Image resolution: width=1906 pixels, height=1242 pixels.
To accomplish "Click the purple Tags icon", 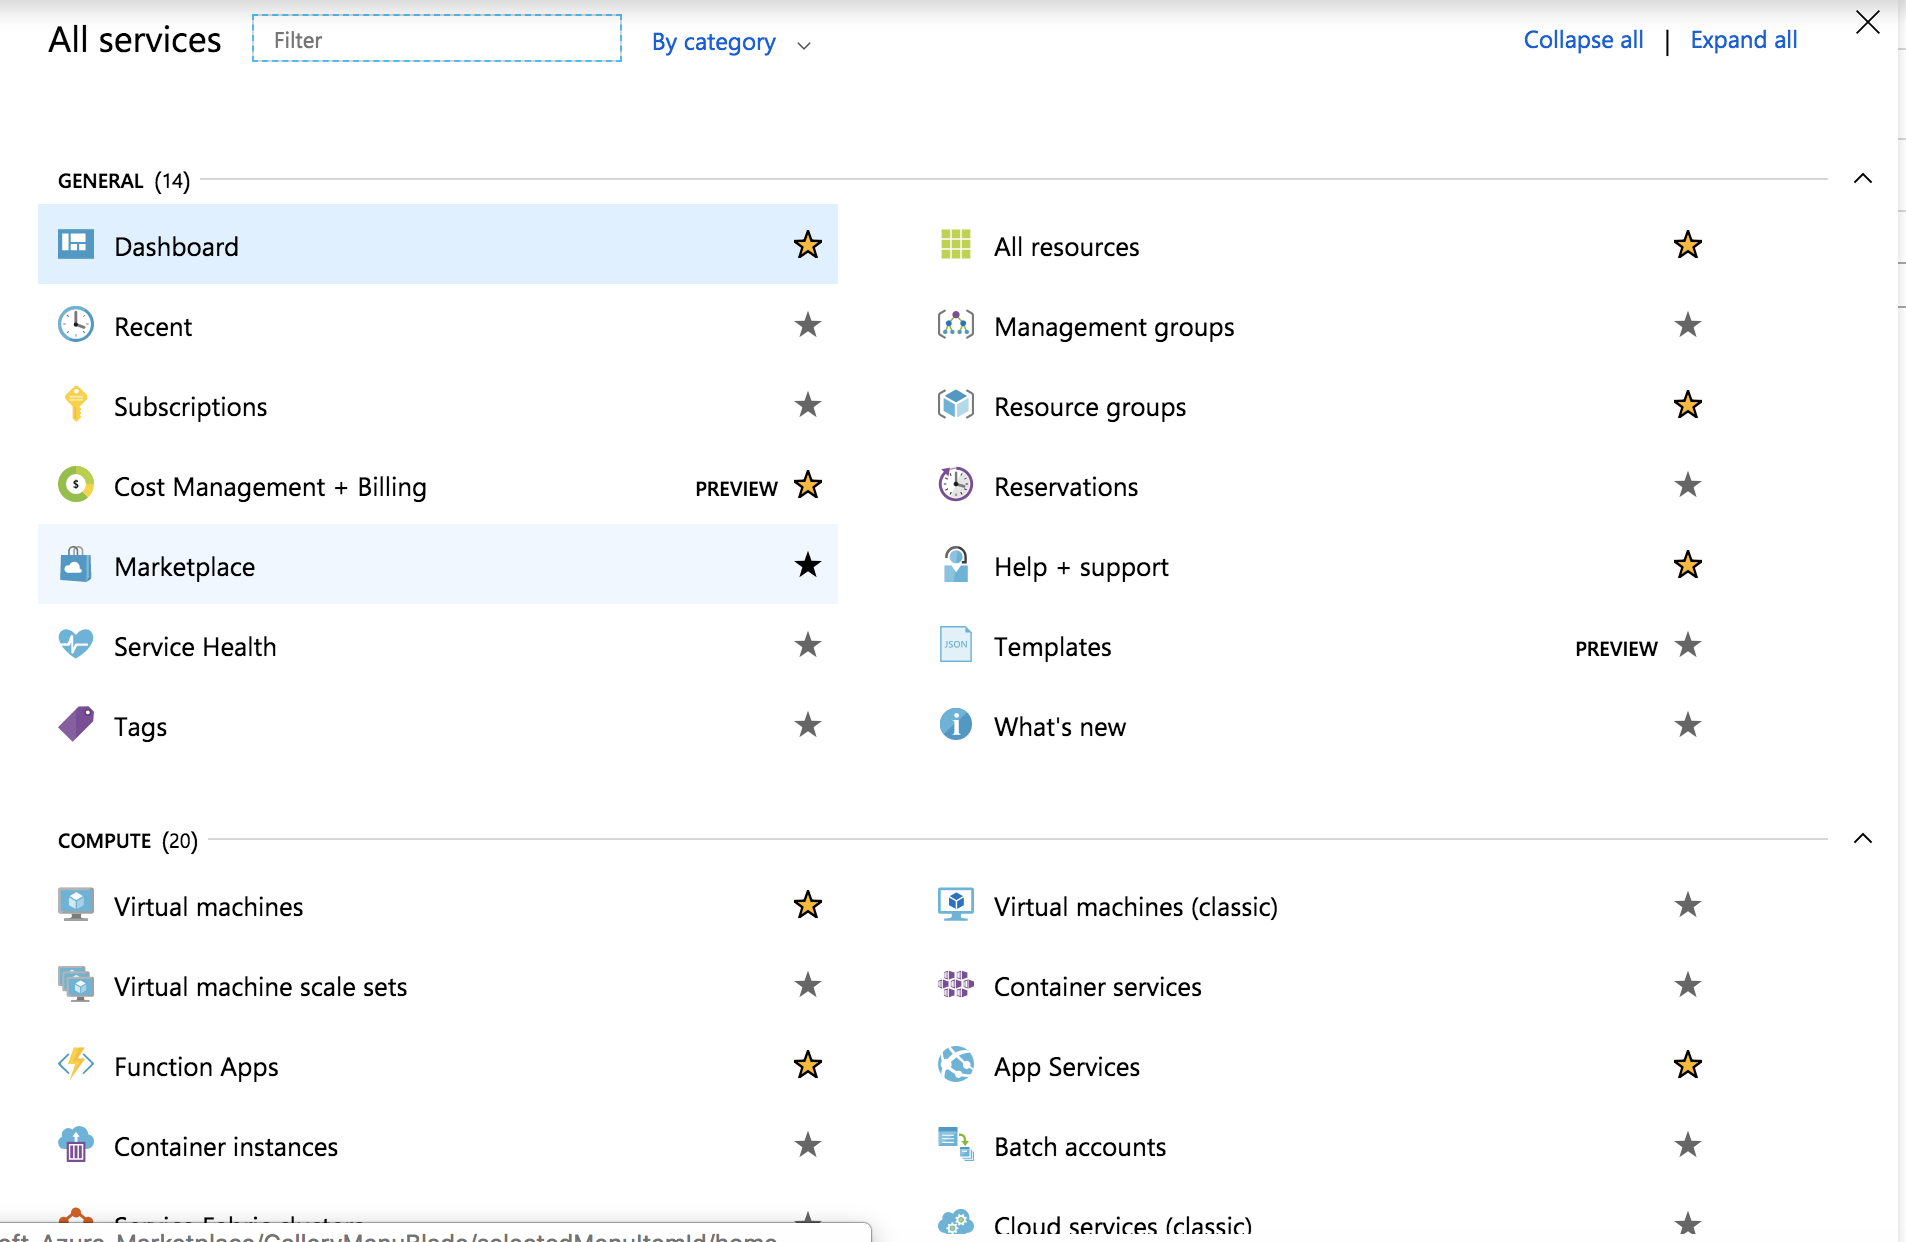I will (x=76, y=725).
